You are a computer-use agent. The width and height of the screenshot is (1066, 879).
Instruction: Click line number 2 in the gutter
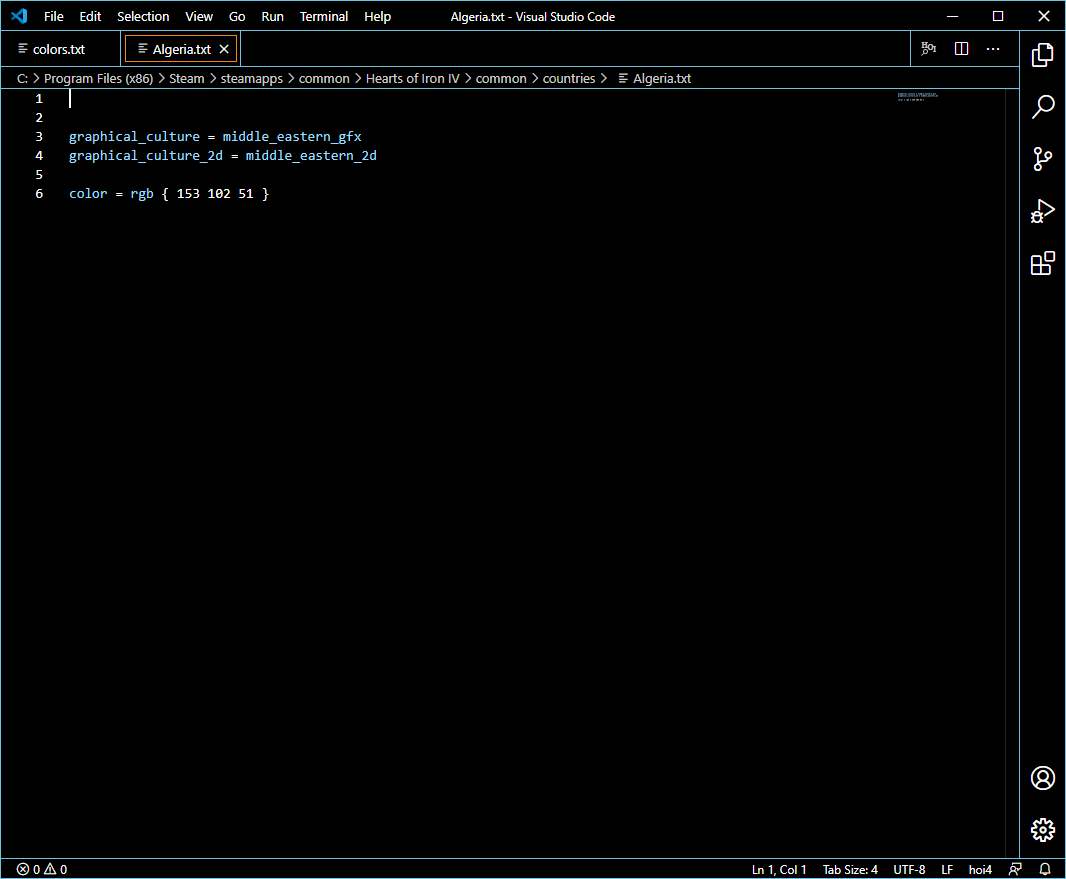click(x=39, y=118)
